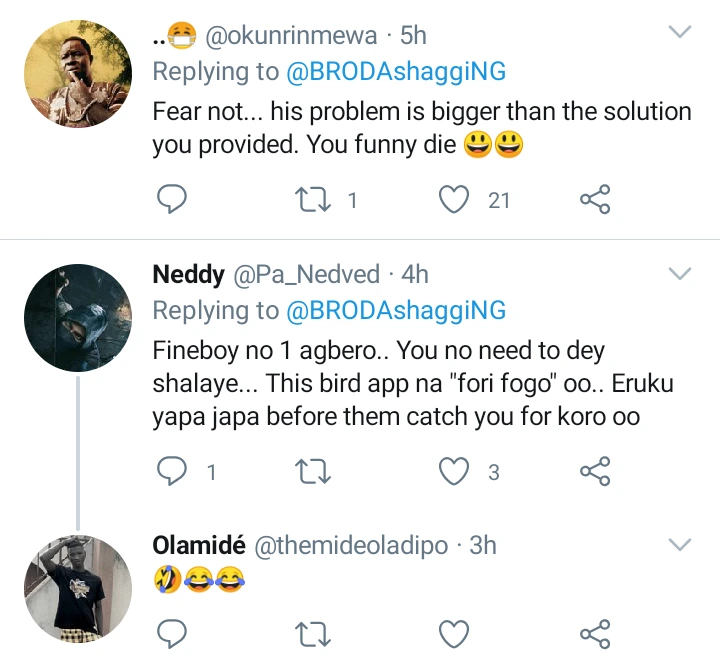This screenshot has width=720, height=667.
Task: Share okunrinmewa's tweet
Action: coord(595,200)
